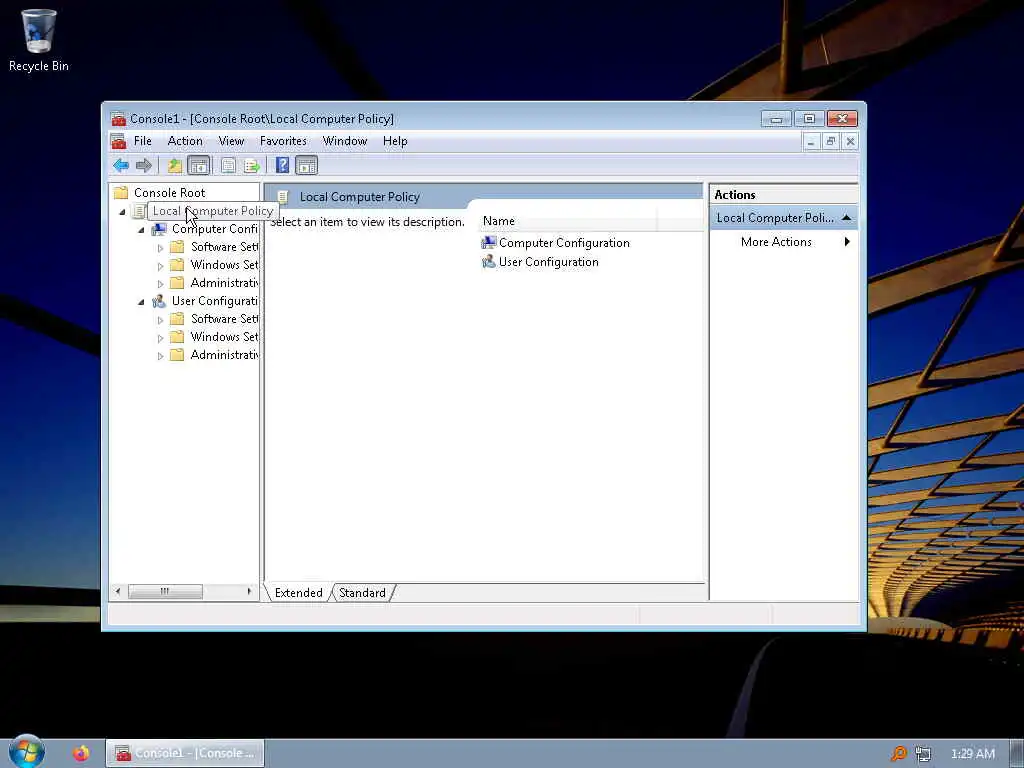
Task: Select Windows Settings under User Configuration
Action: click(x=224, y=337)
